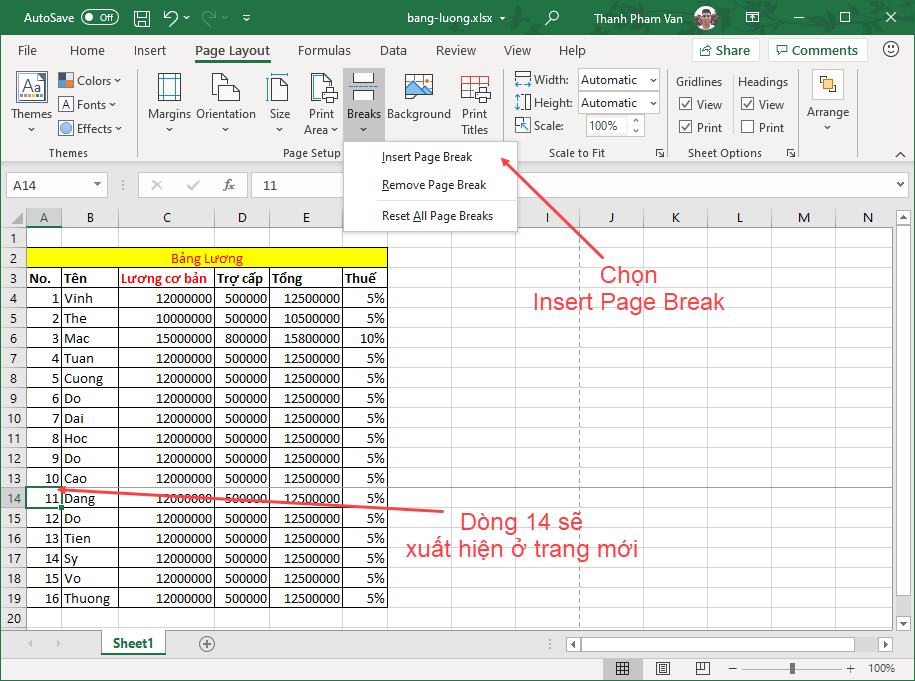The width and height of the screenshot is (915, 681).
Task: Click the Undo arrow icon
Action: (170, 18)
